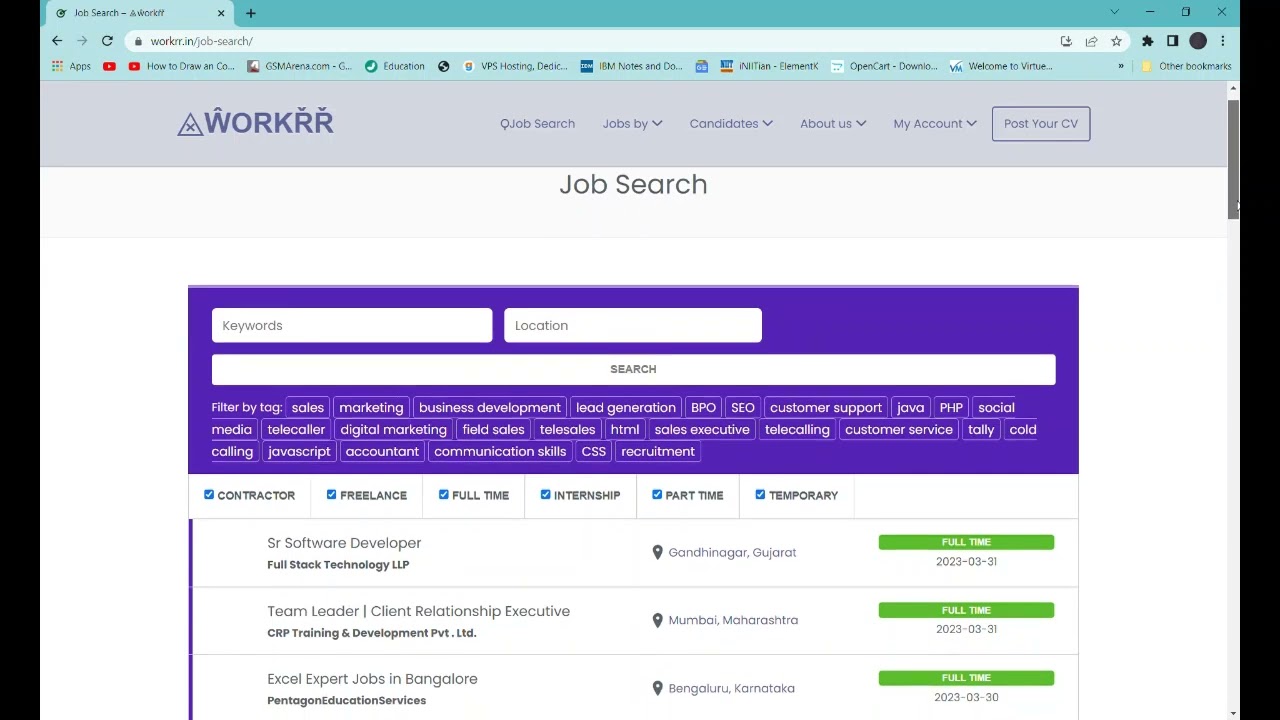Expand About us menu

[833, 124]
